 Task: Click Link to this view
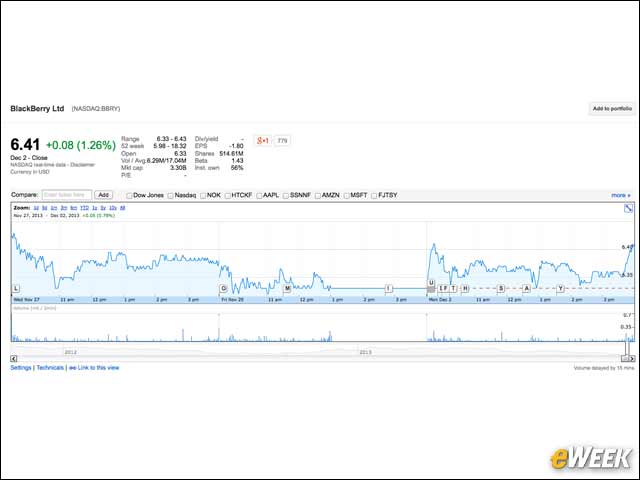pyautogui.click(x=98, y=368)
